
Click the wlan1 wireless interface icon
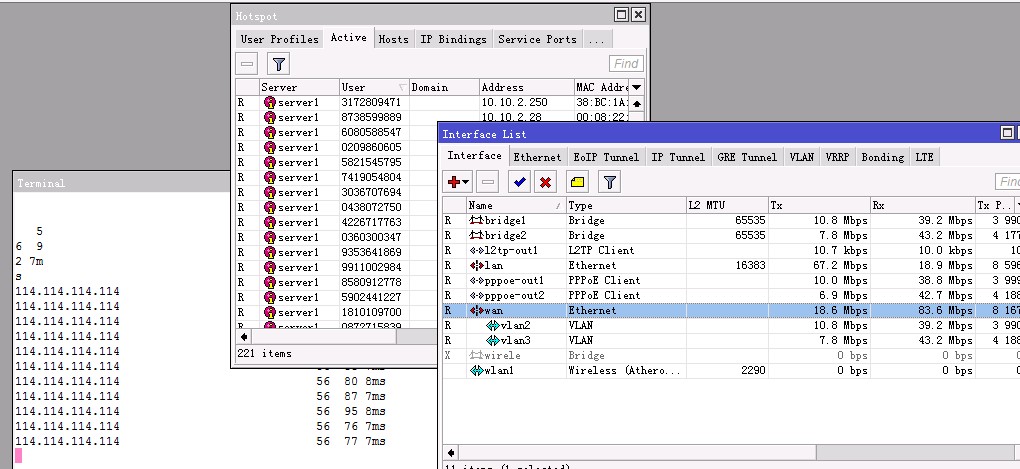coord(476,370)
